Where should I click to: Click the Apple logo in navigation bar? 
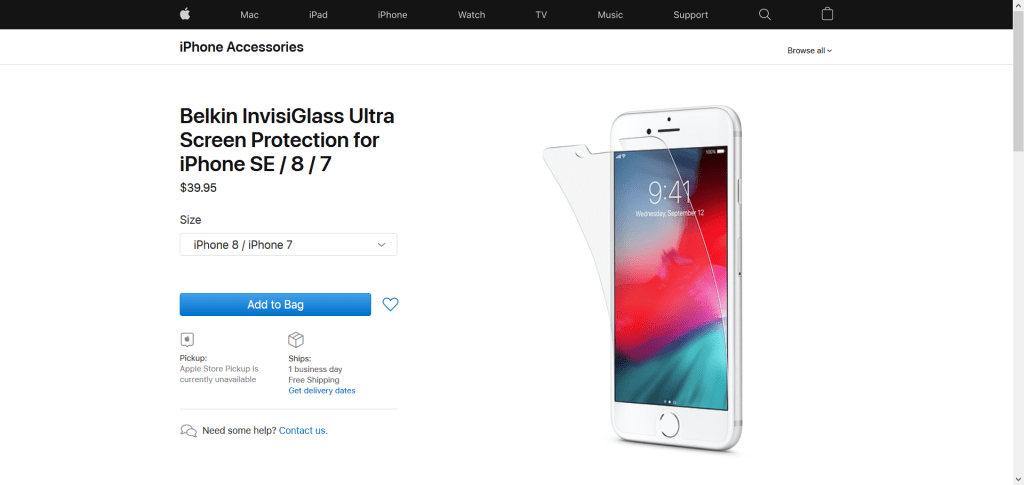point(185,14)
